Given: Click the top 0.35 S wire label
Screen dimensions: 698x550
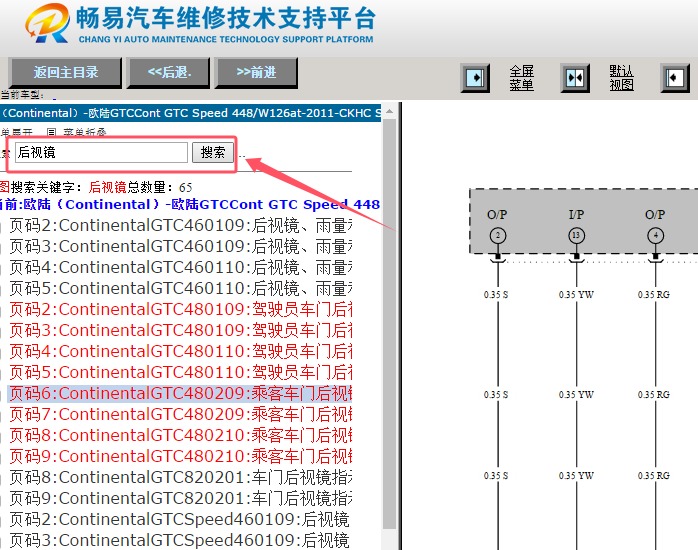Looking at the screenshot, I should pyautogui.click(x=496, y=295).
